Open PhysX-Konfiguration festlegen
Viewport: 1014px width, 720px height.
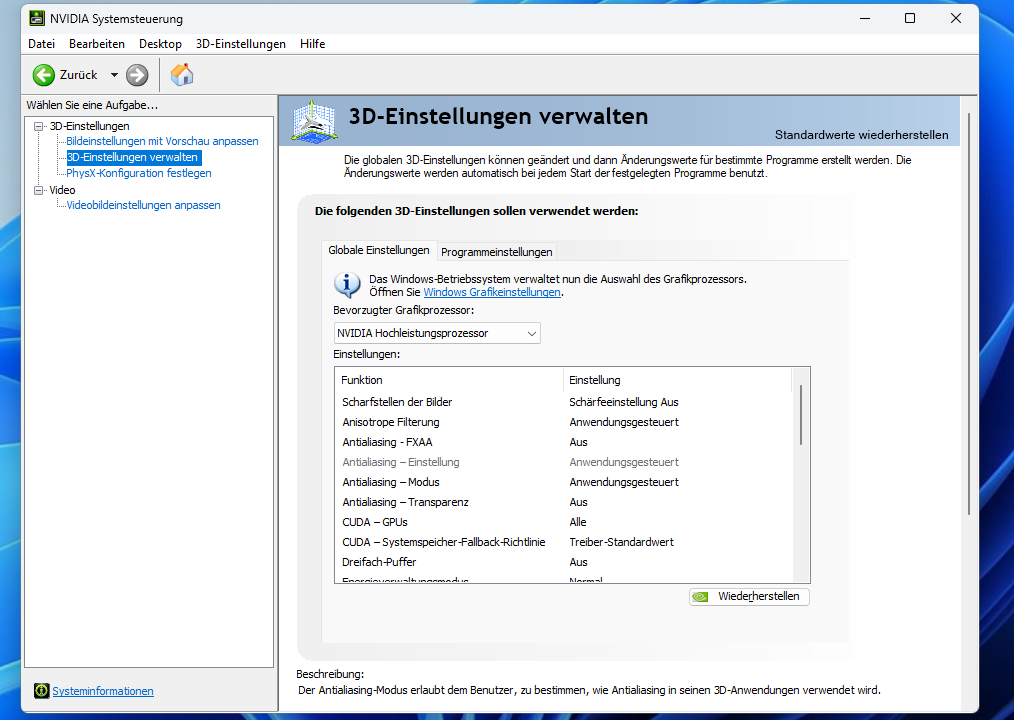pos(139,173)
